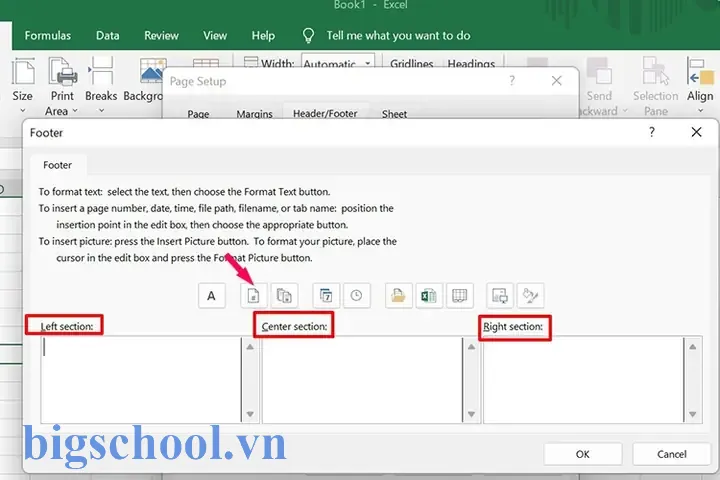Screen dimensions: 720x480
Task: Open the Data ribbon tab
Action: coord(107,35)
